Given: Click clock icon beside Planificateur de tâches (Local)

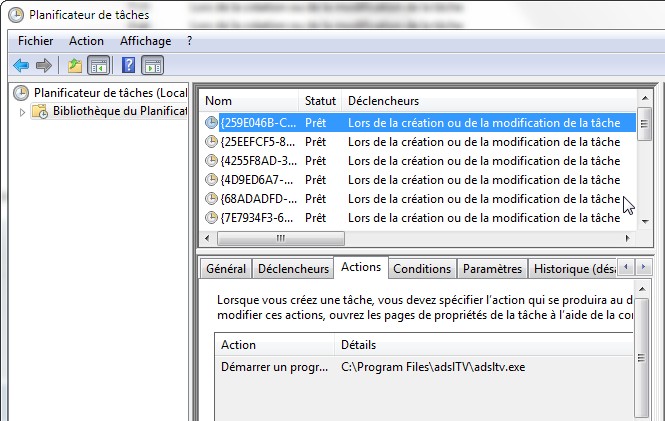Looking at the screenshot, I should (21, 93).
